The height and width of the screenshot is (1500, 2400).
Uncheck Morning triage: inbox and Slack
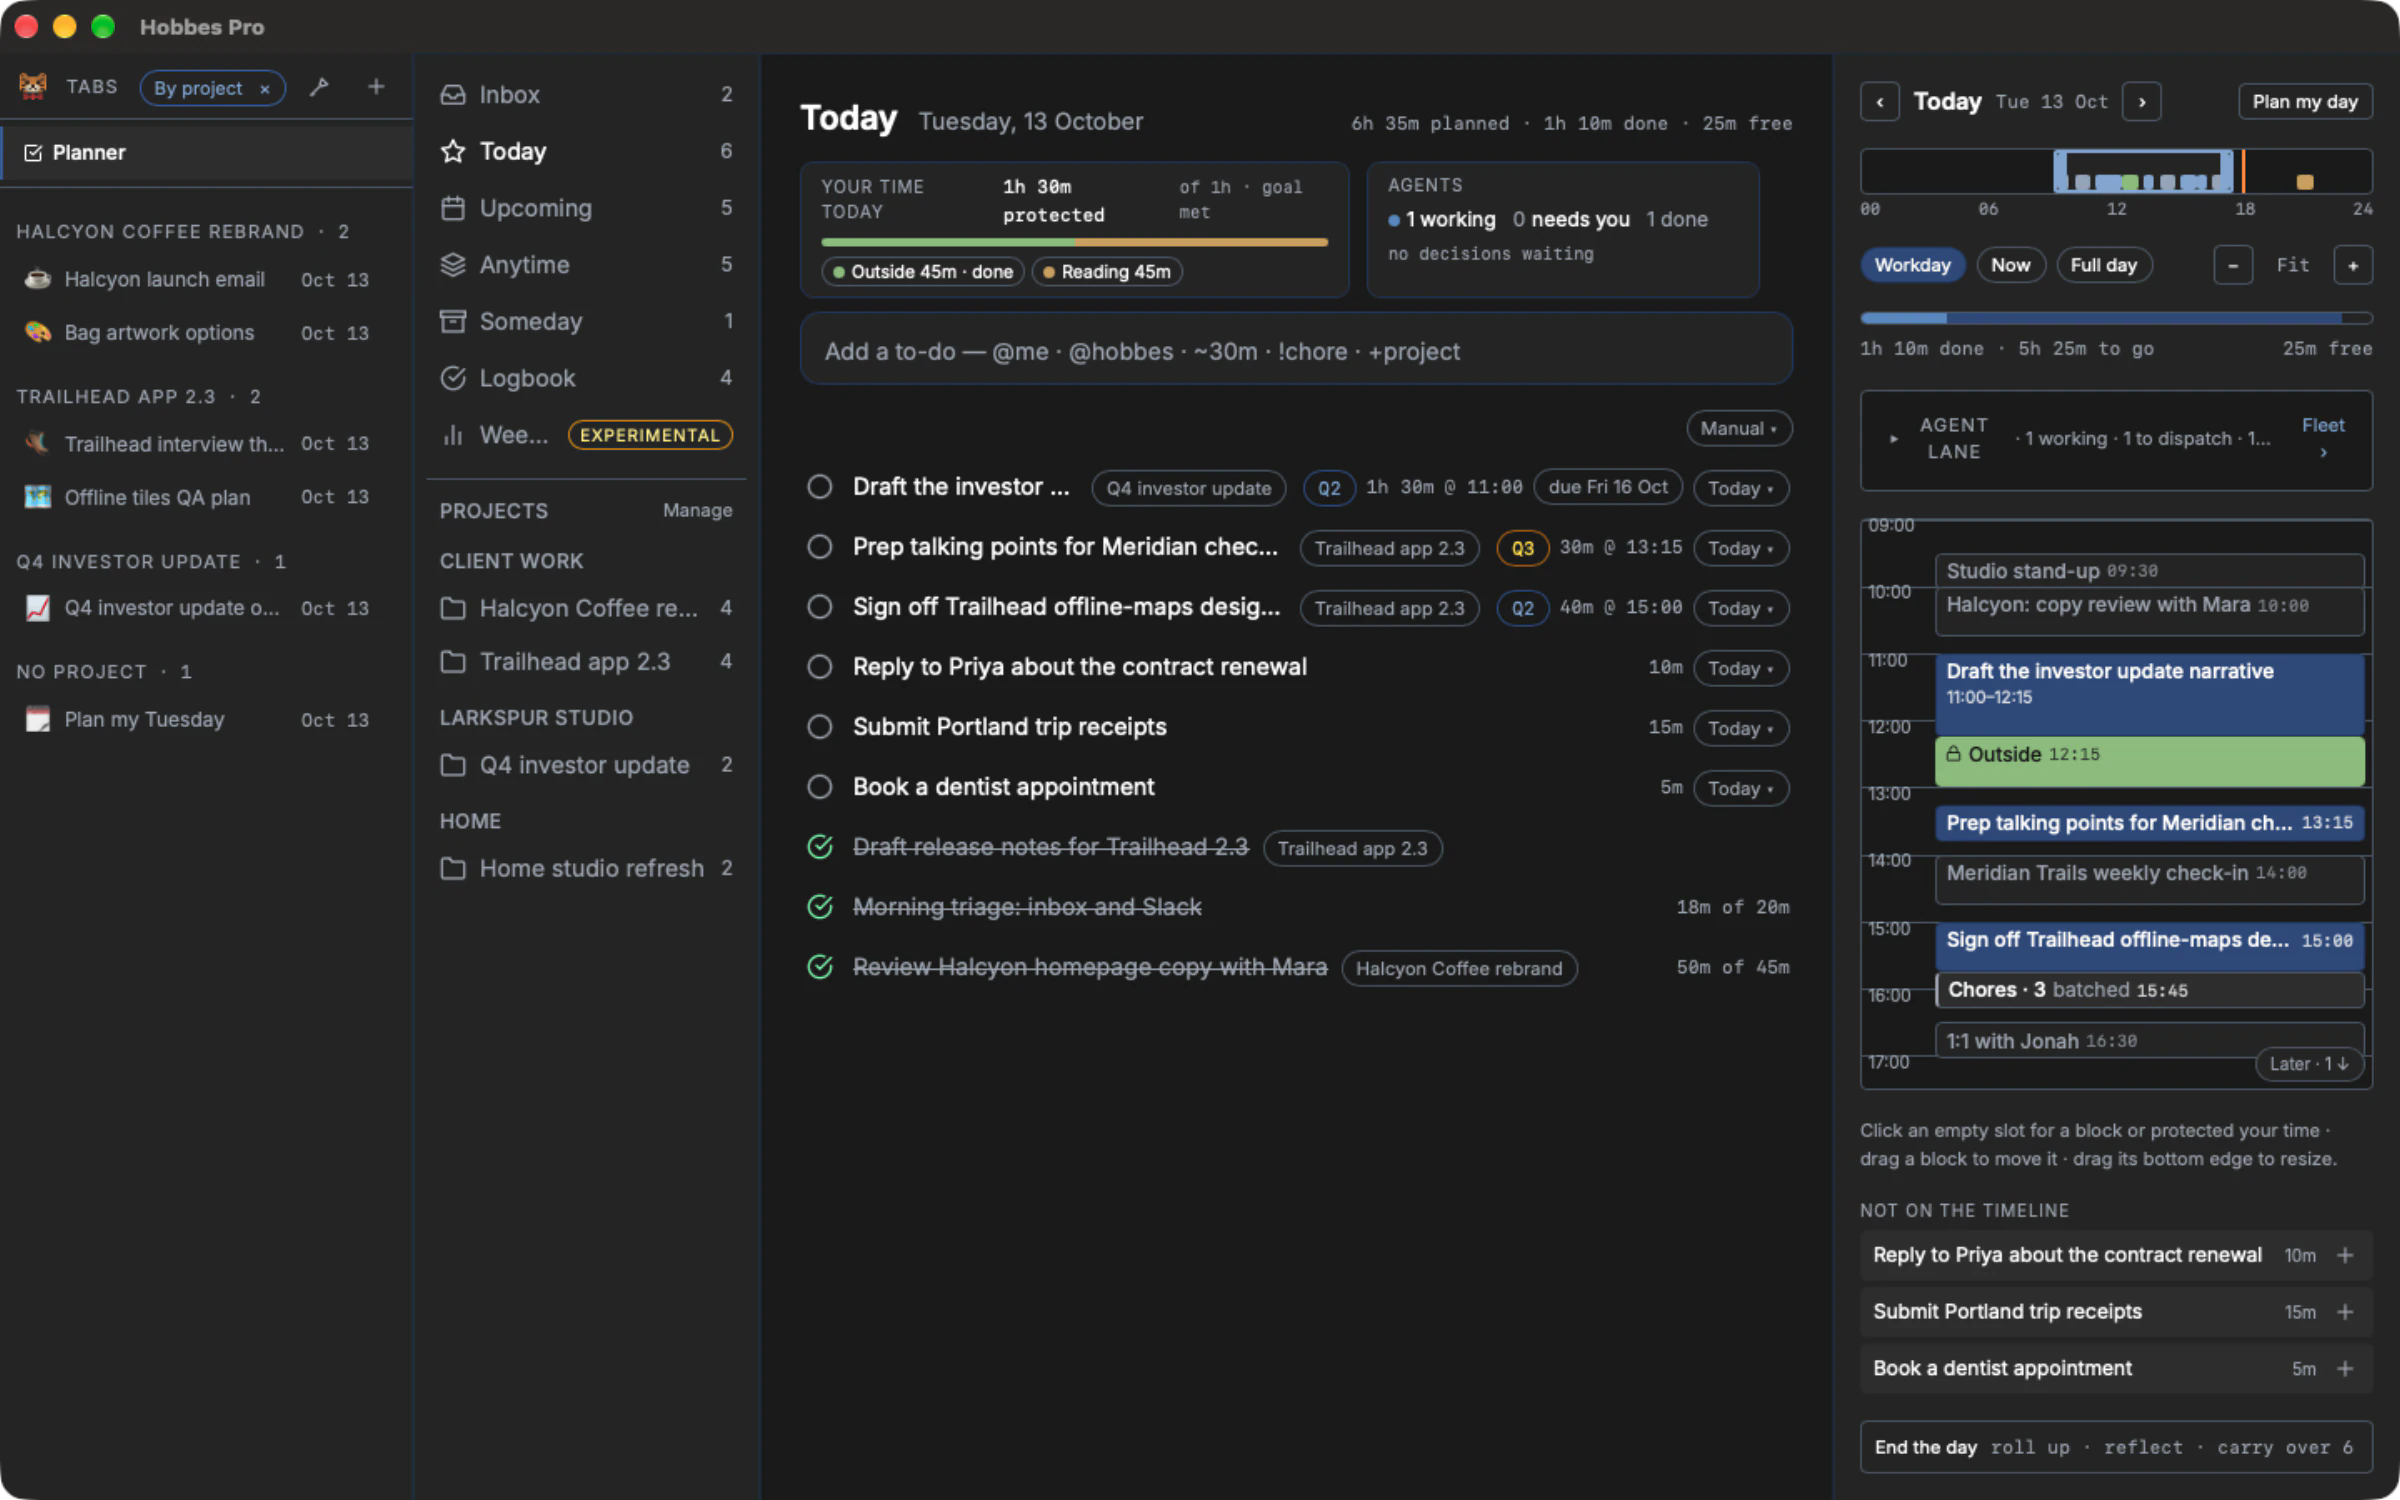tap(820, 907)
